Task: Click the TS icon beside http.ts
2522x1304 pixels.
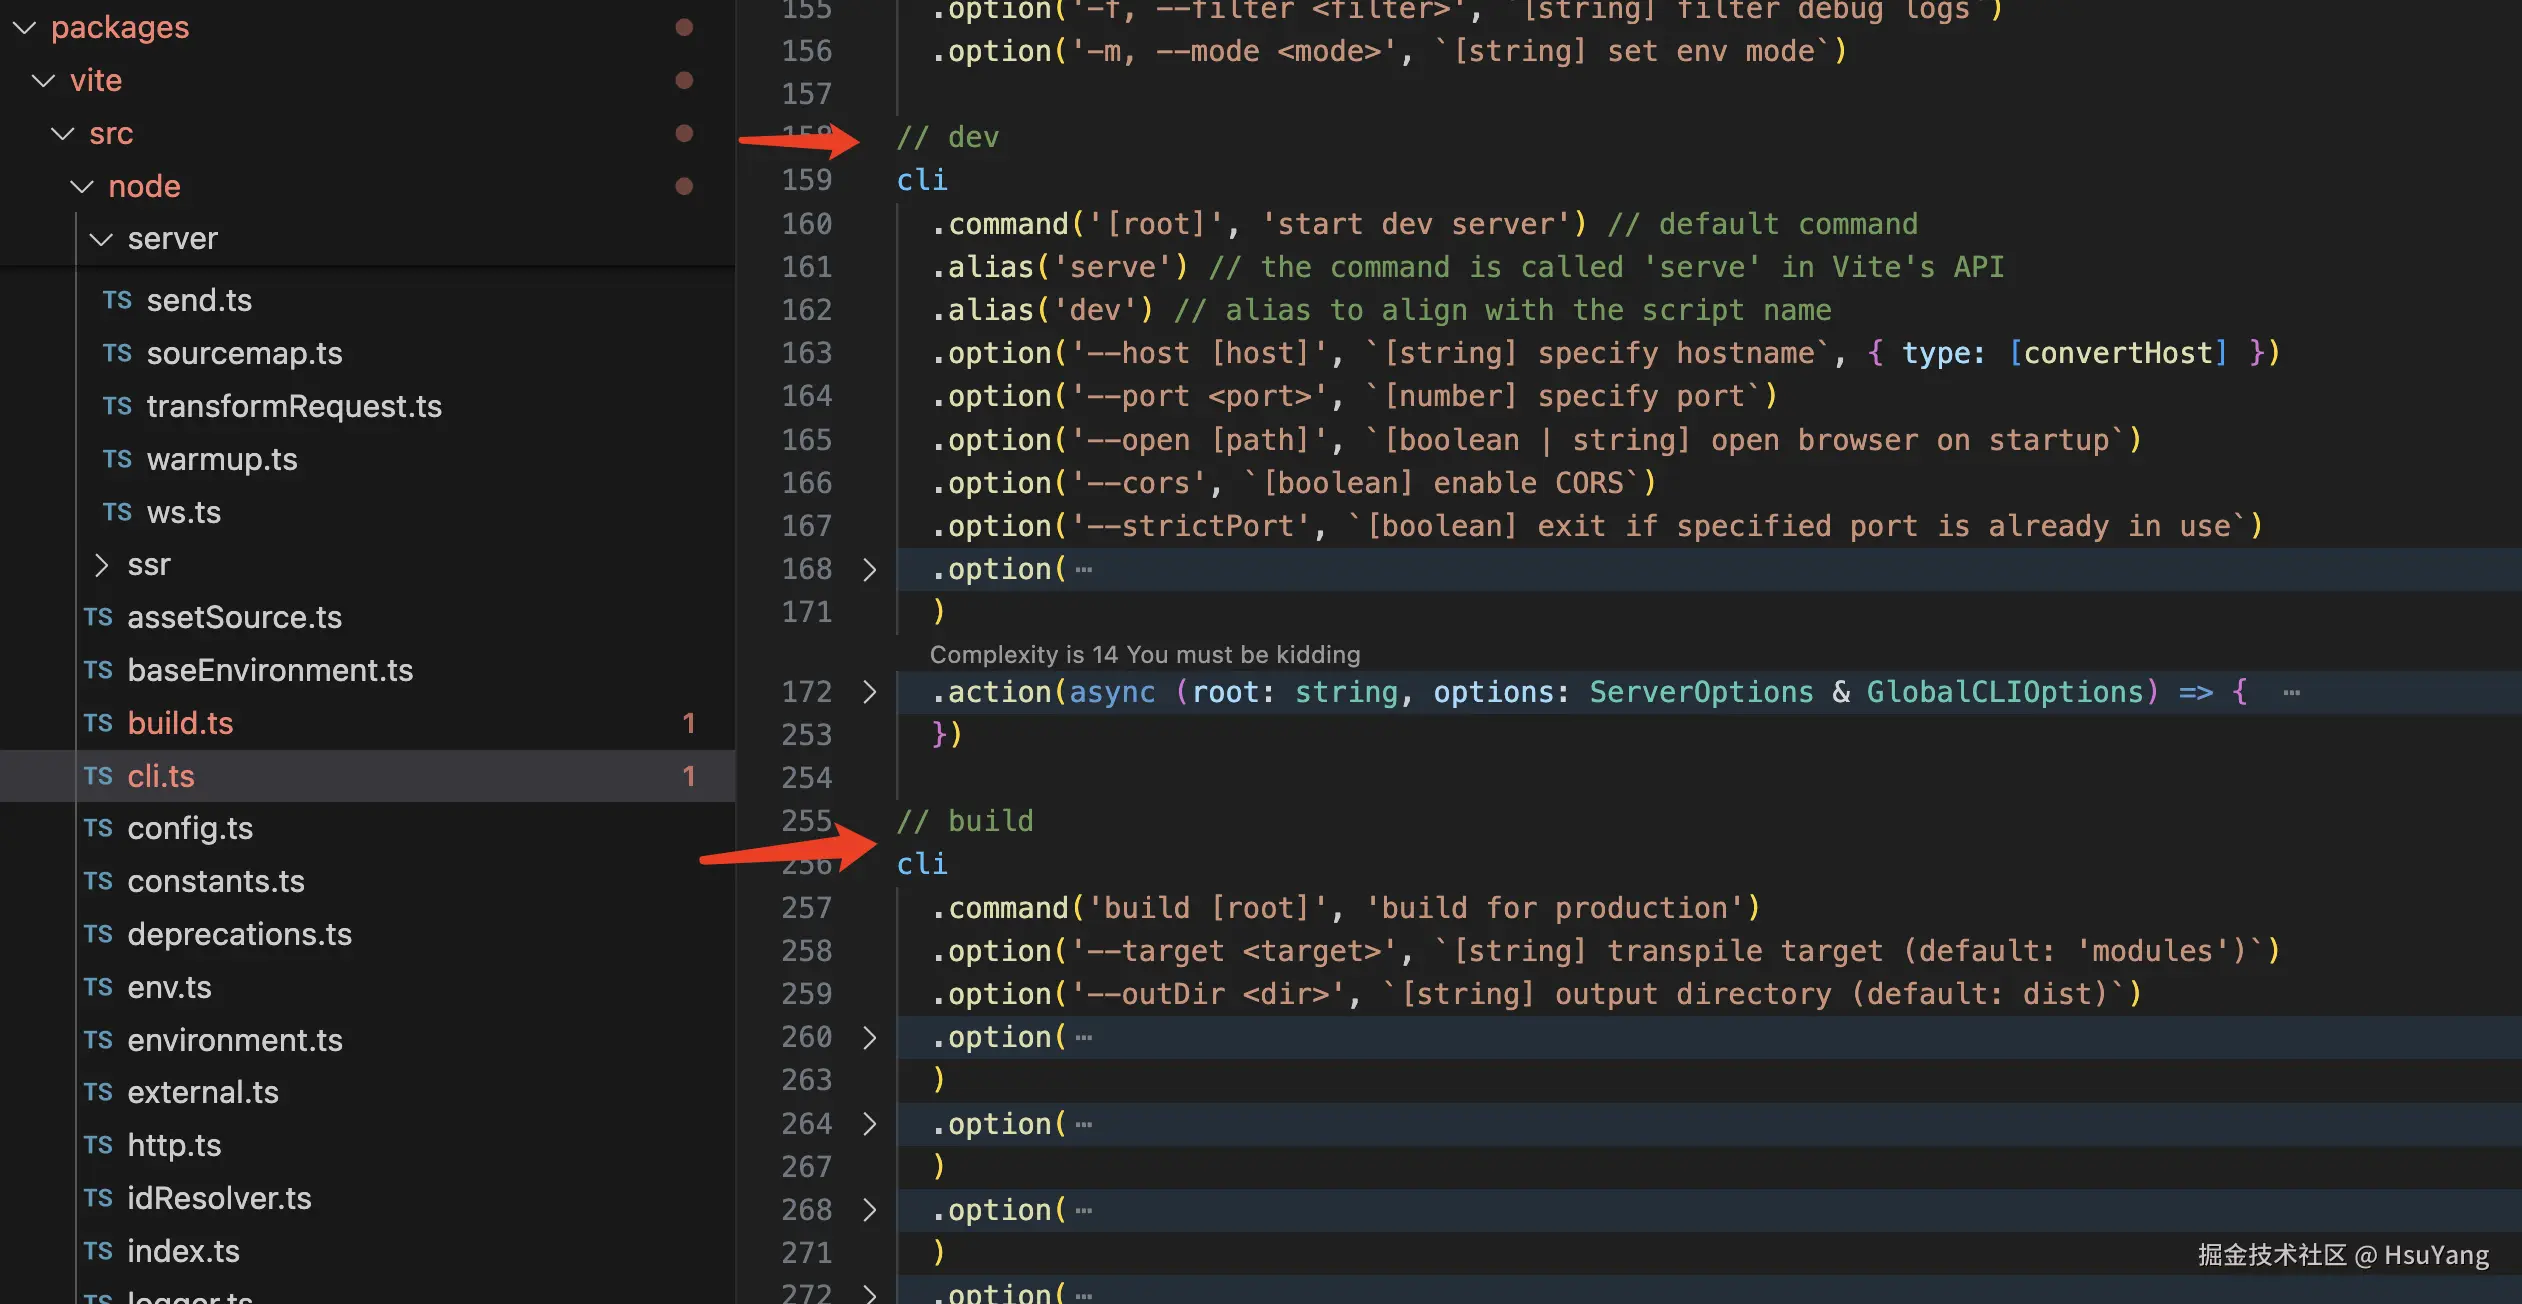Action: [x=98, y=1145]
